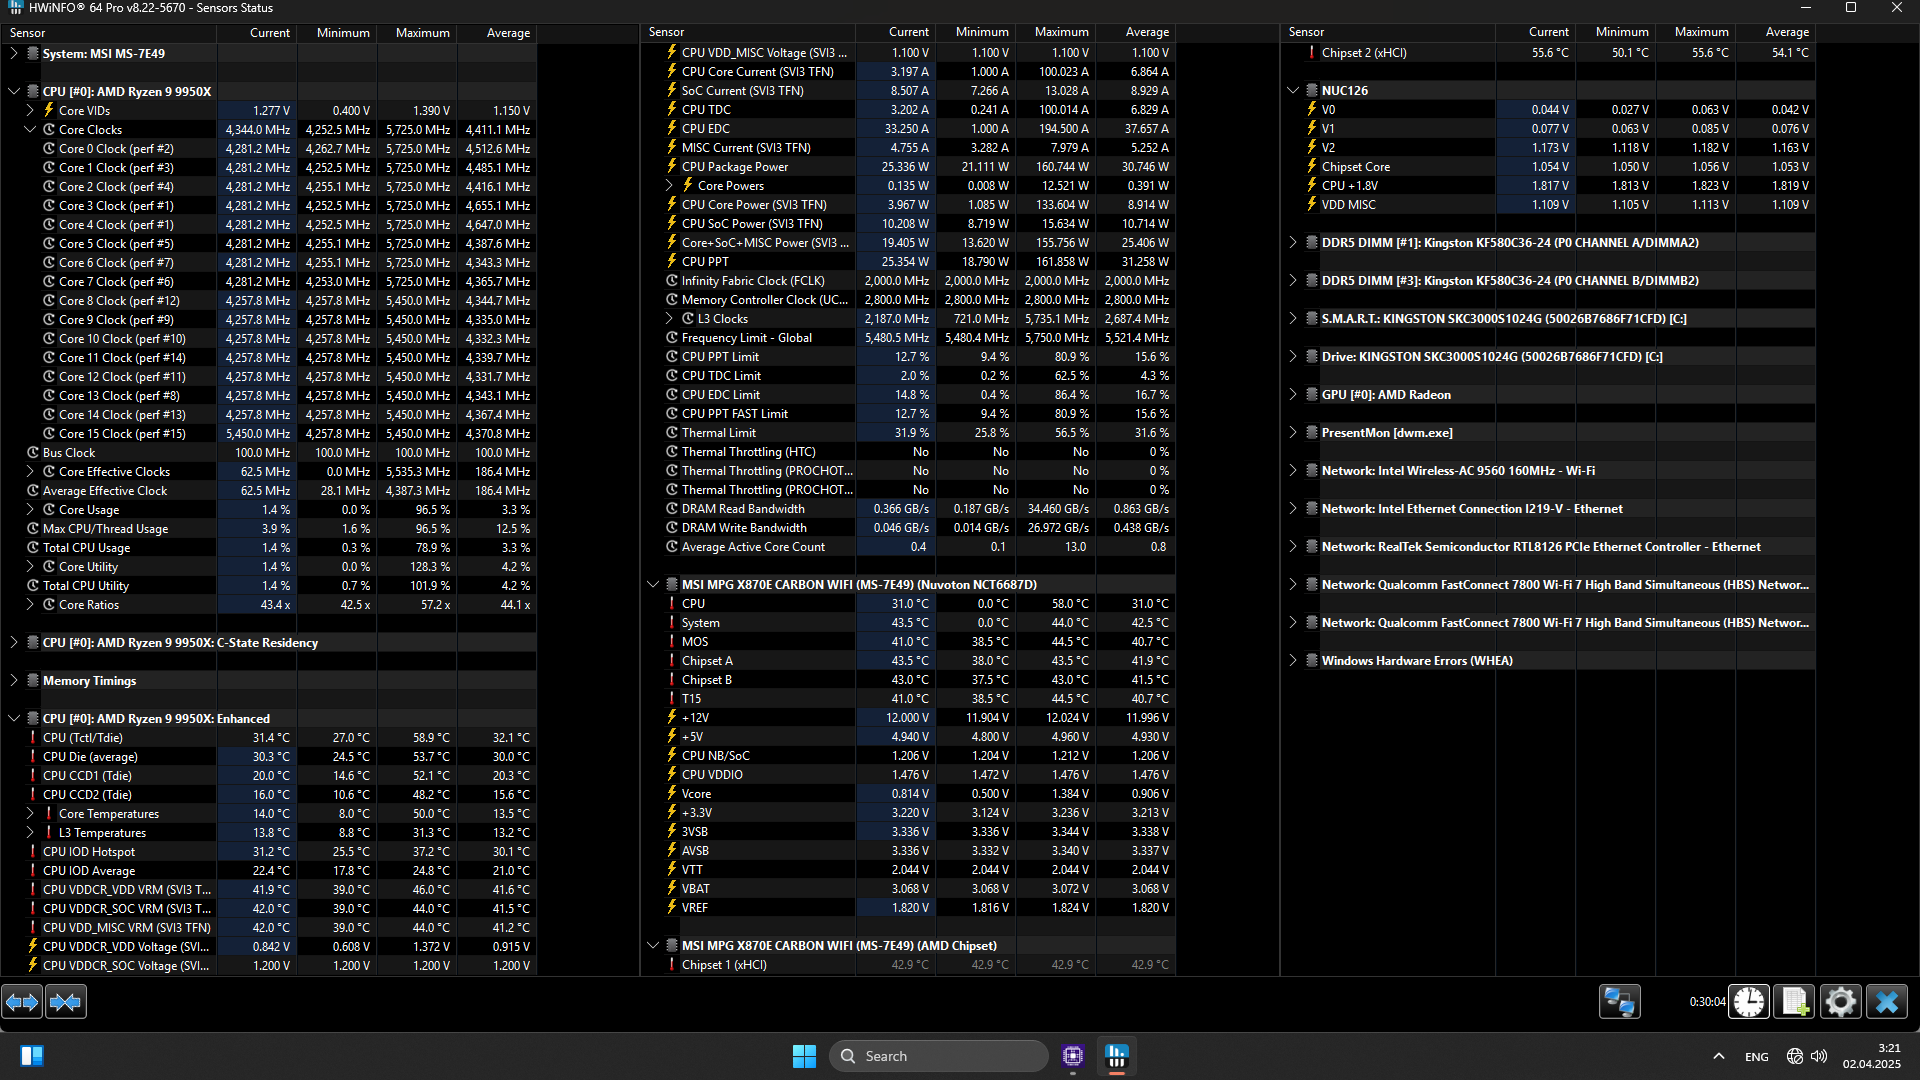1920x1080 pixels.
Task: Collapse the NUC126 sensor group
Action: click(x=1293, y=91)
